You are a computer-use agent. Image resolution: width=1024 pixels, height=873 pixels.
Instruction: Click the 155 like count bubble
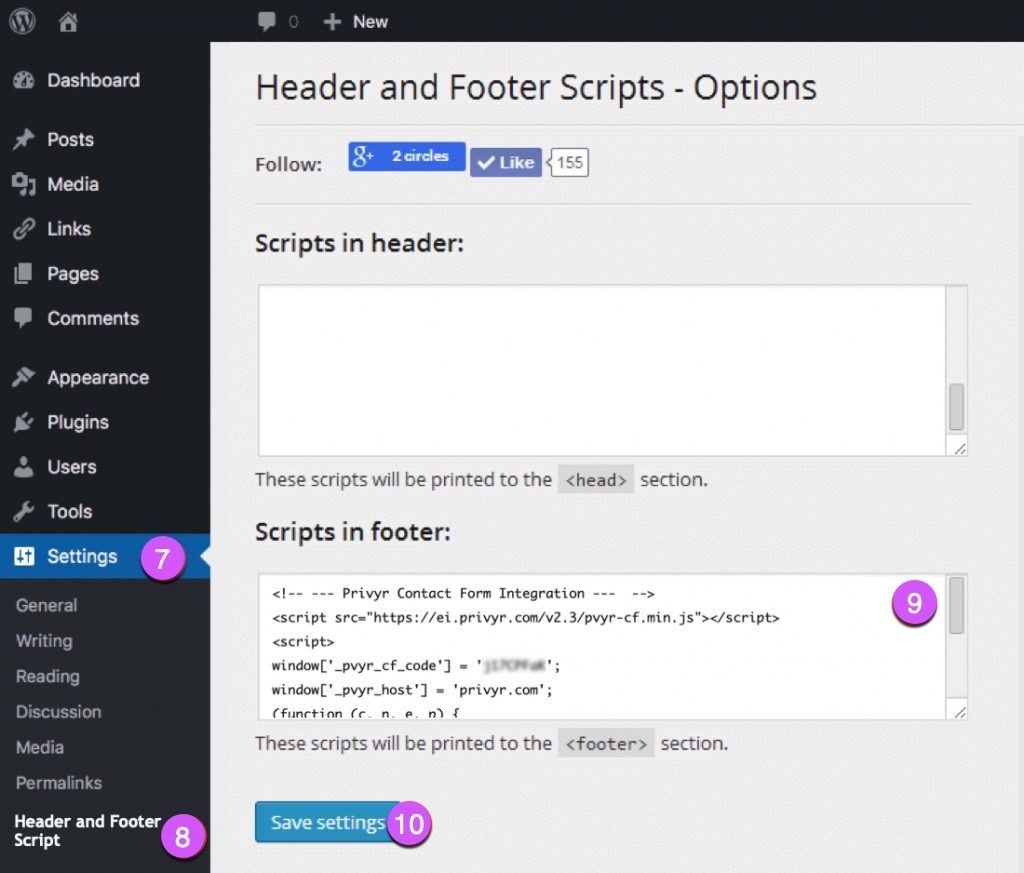(569, 163)
